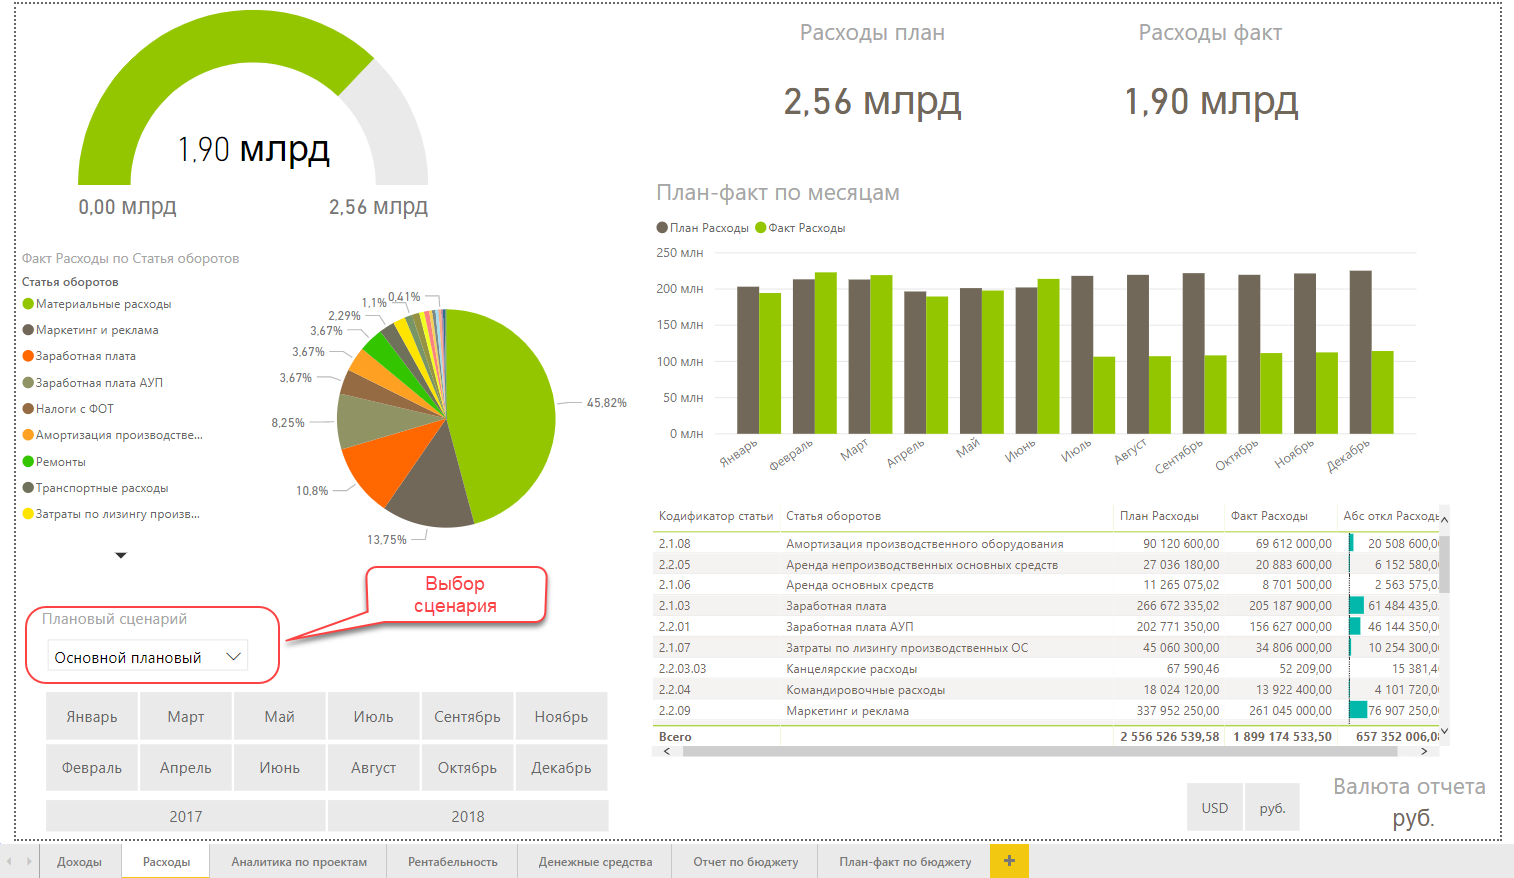The height and width of the screenshot is (878, 1514).
Task: Choose Декабрь in month slicer
Action: pos(562,768)
